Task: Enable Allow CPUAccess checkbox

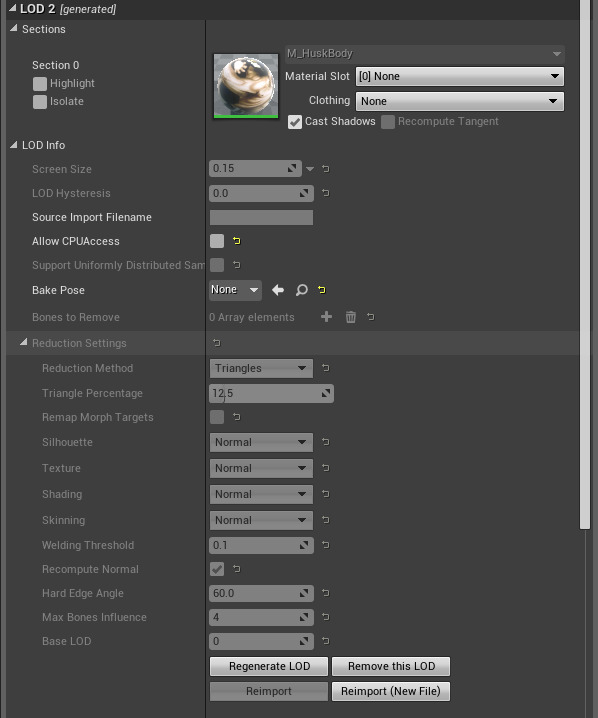Action: click(217, 241)
